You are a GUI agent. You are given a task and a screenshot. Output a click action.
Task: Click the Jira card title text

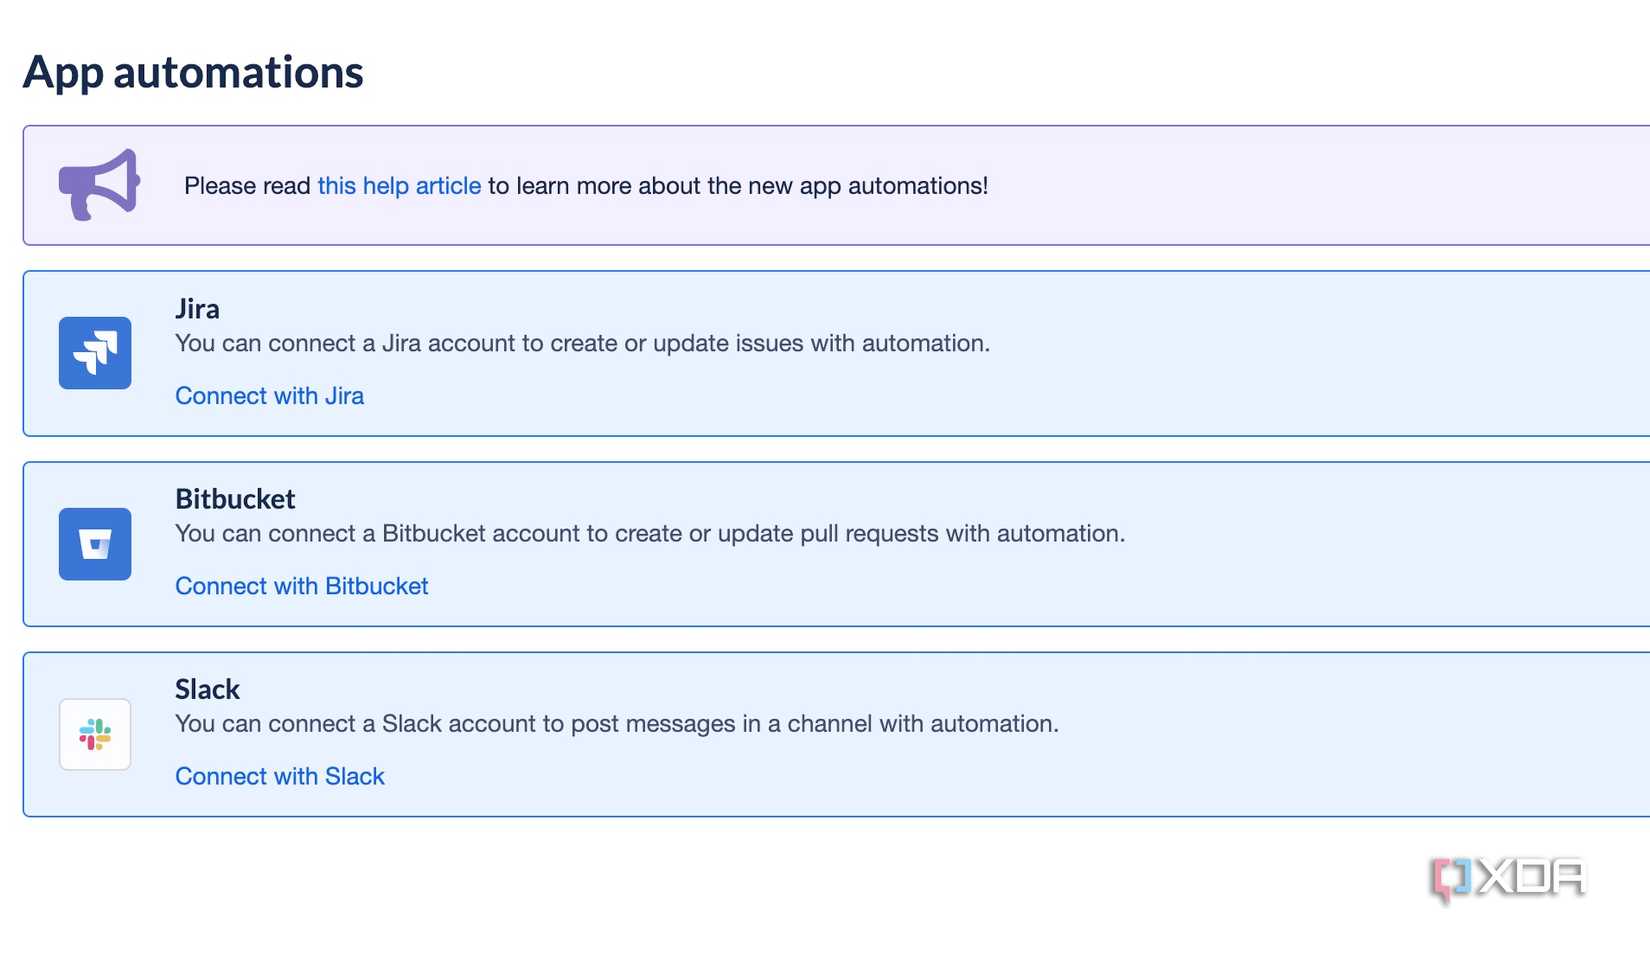(x=197, y=308)
